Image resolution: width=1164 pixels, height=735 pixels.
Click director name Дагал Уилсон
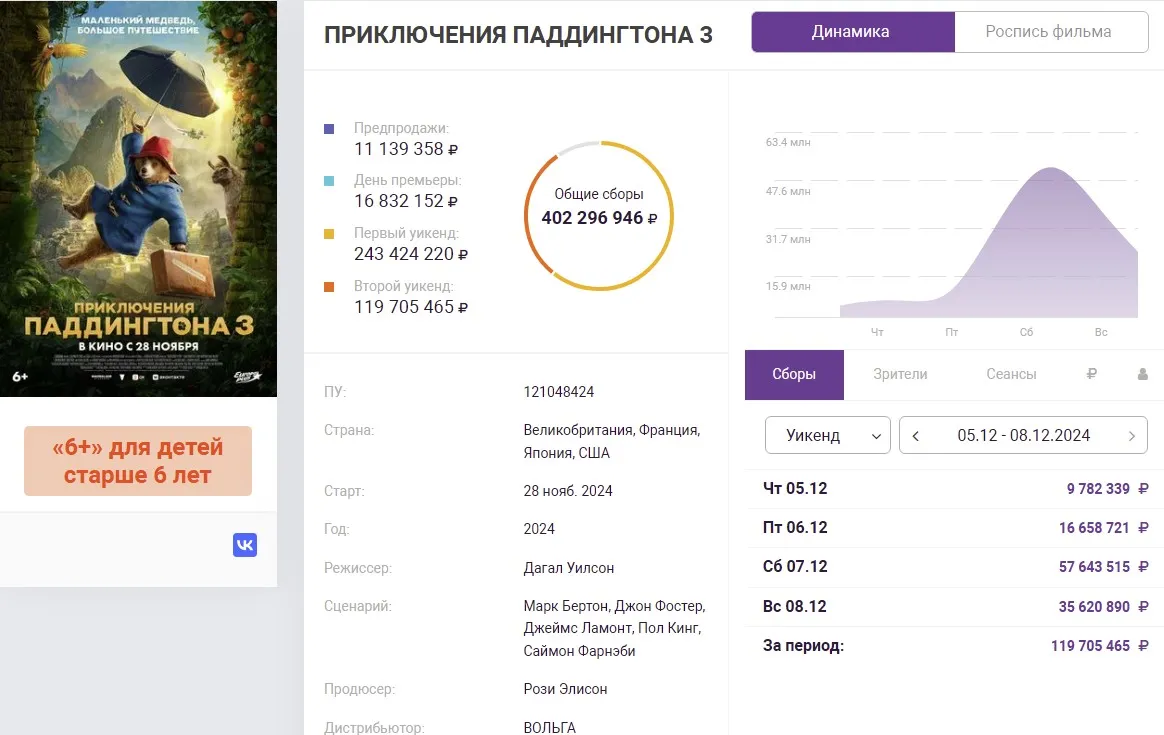569,568
